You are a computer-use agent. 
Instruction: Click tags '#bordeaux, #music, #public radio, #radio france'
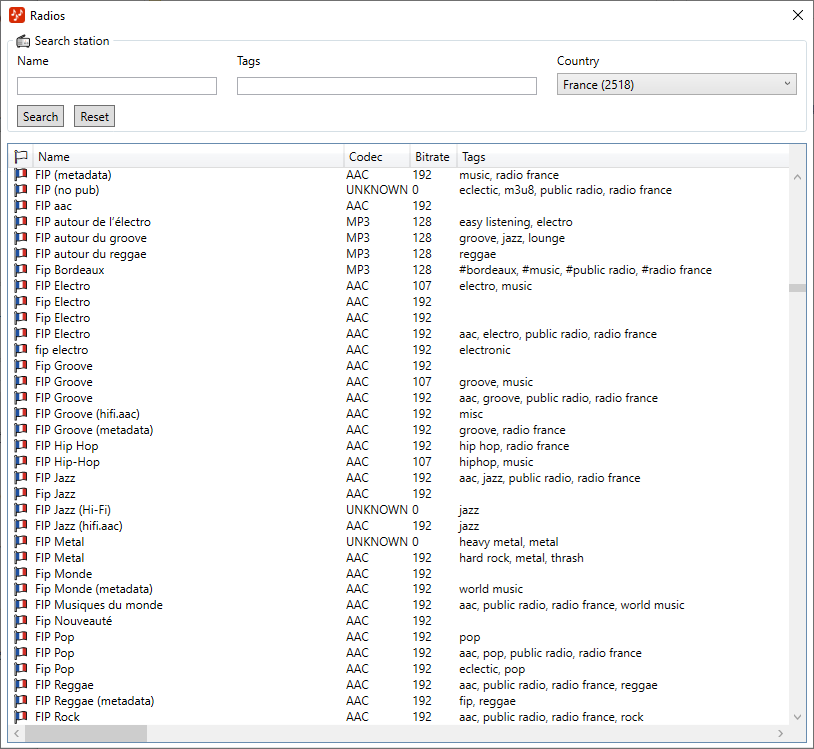[x=586, y=270]
